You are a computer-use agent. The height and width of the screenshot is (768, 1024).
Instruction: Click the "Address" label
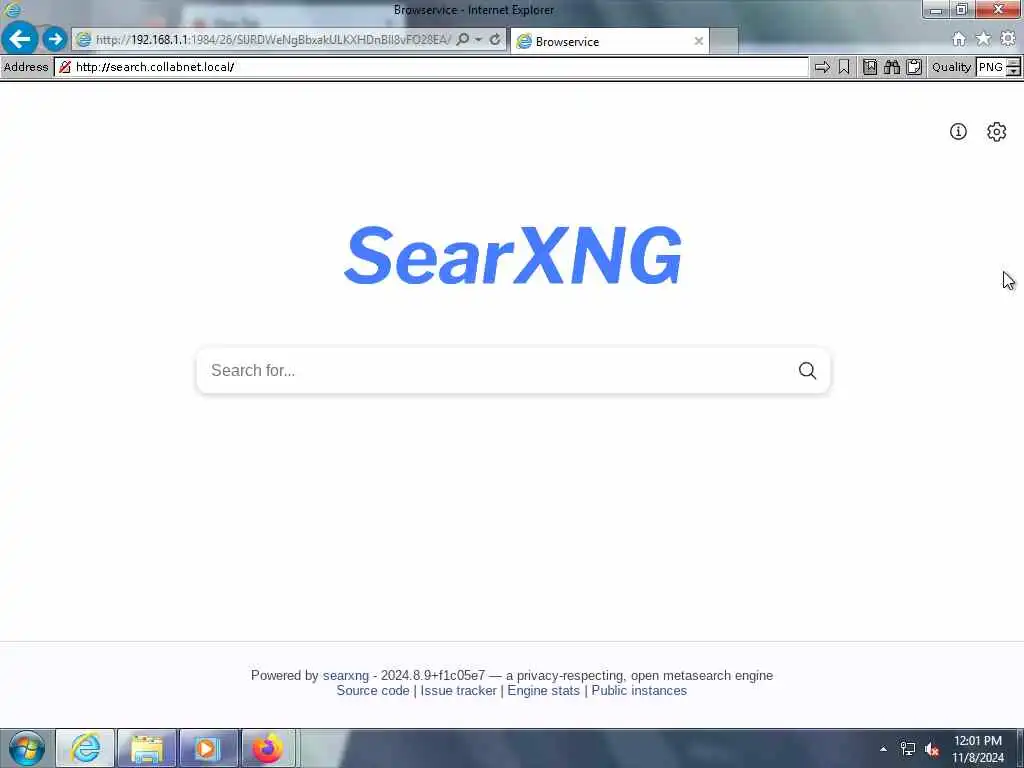[x=25, y=67]
